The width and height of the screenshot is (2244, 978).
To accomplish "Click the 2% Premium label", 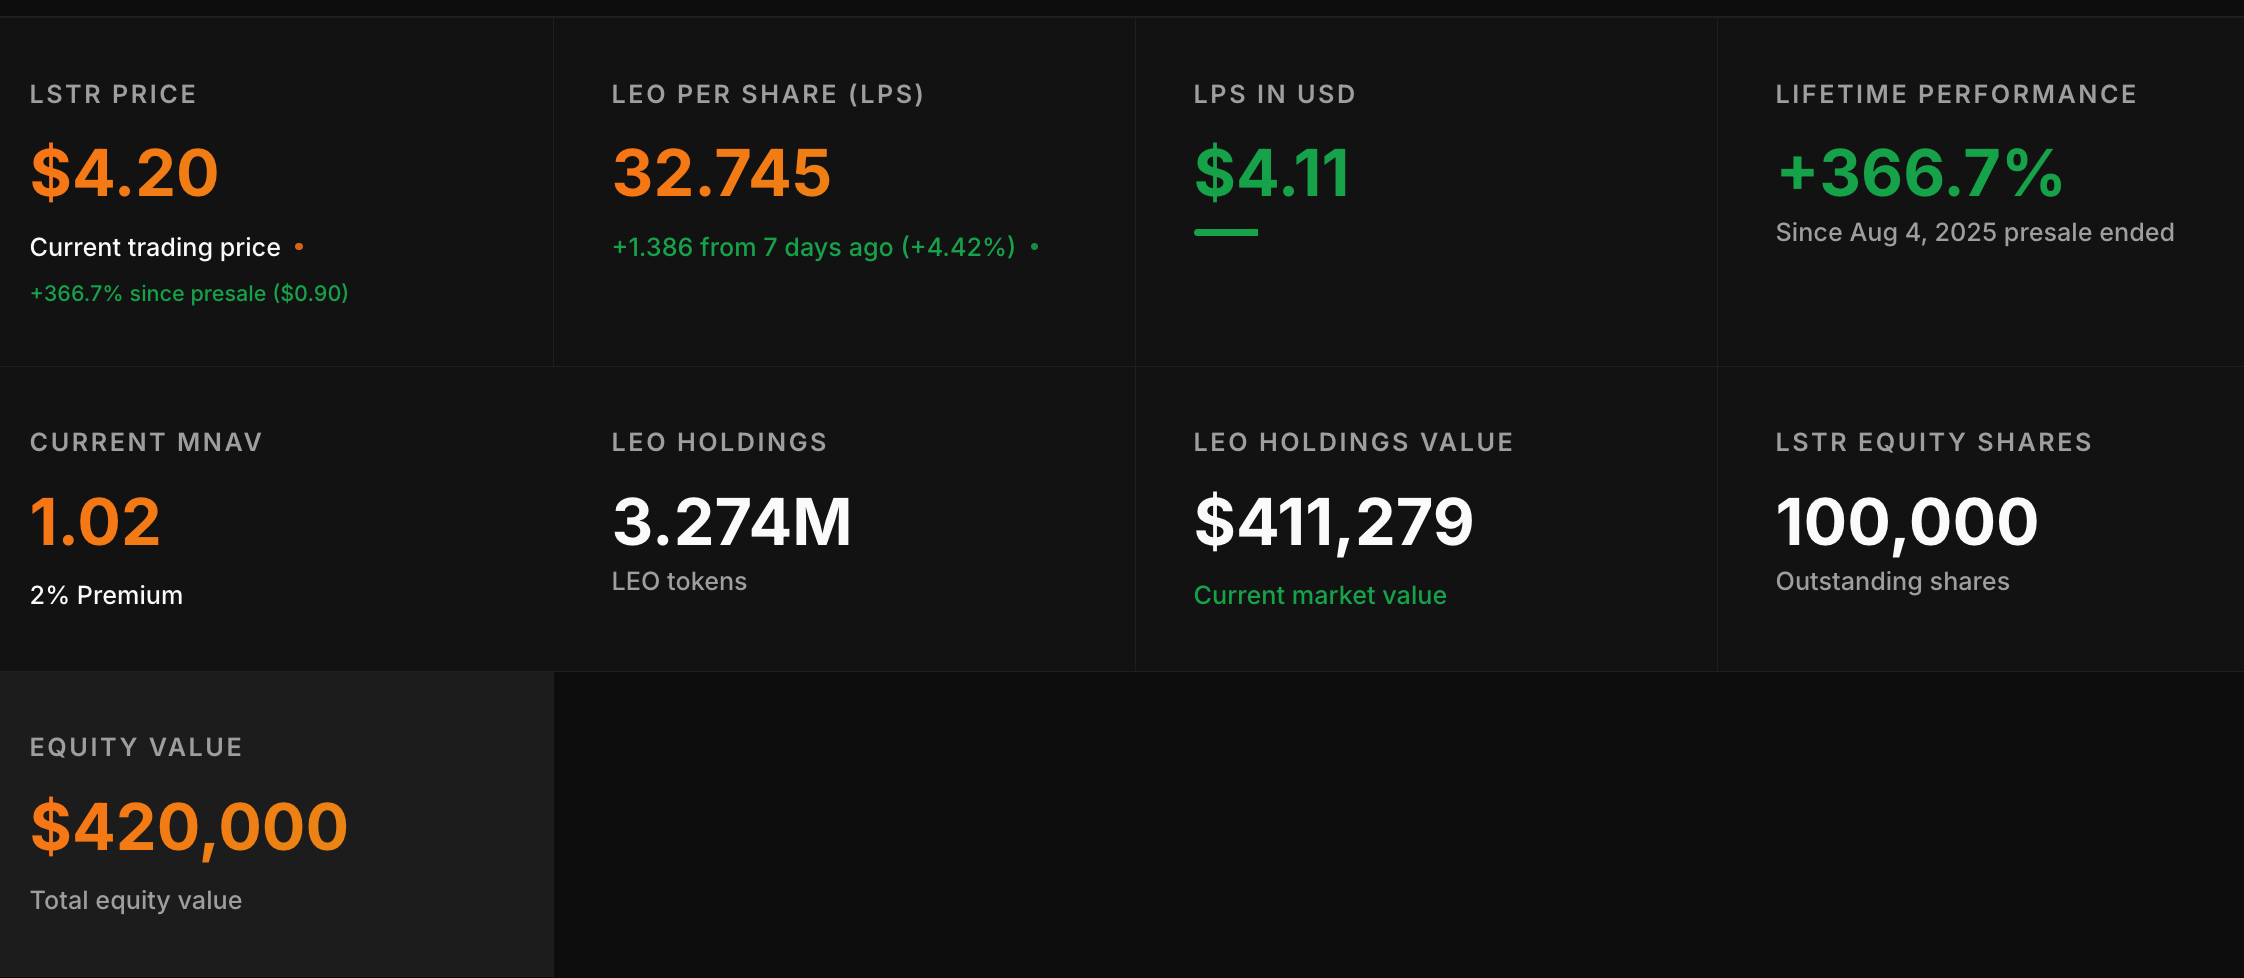I will (x=106, y=595).
